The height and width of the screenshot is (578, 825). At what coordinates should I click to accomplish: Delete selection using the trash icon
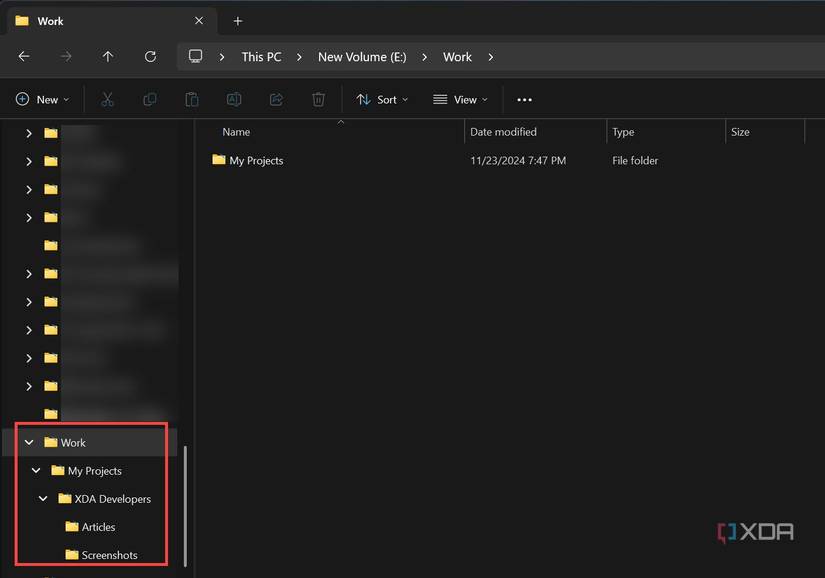318,99
